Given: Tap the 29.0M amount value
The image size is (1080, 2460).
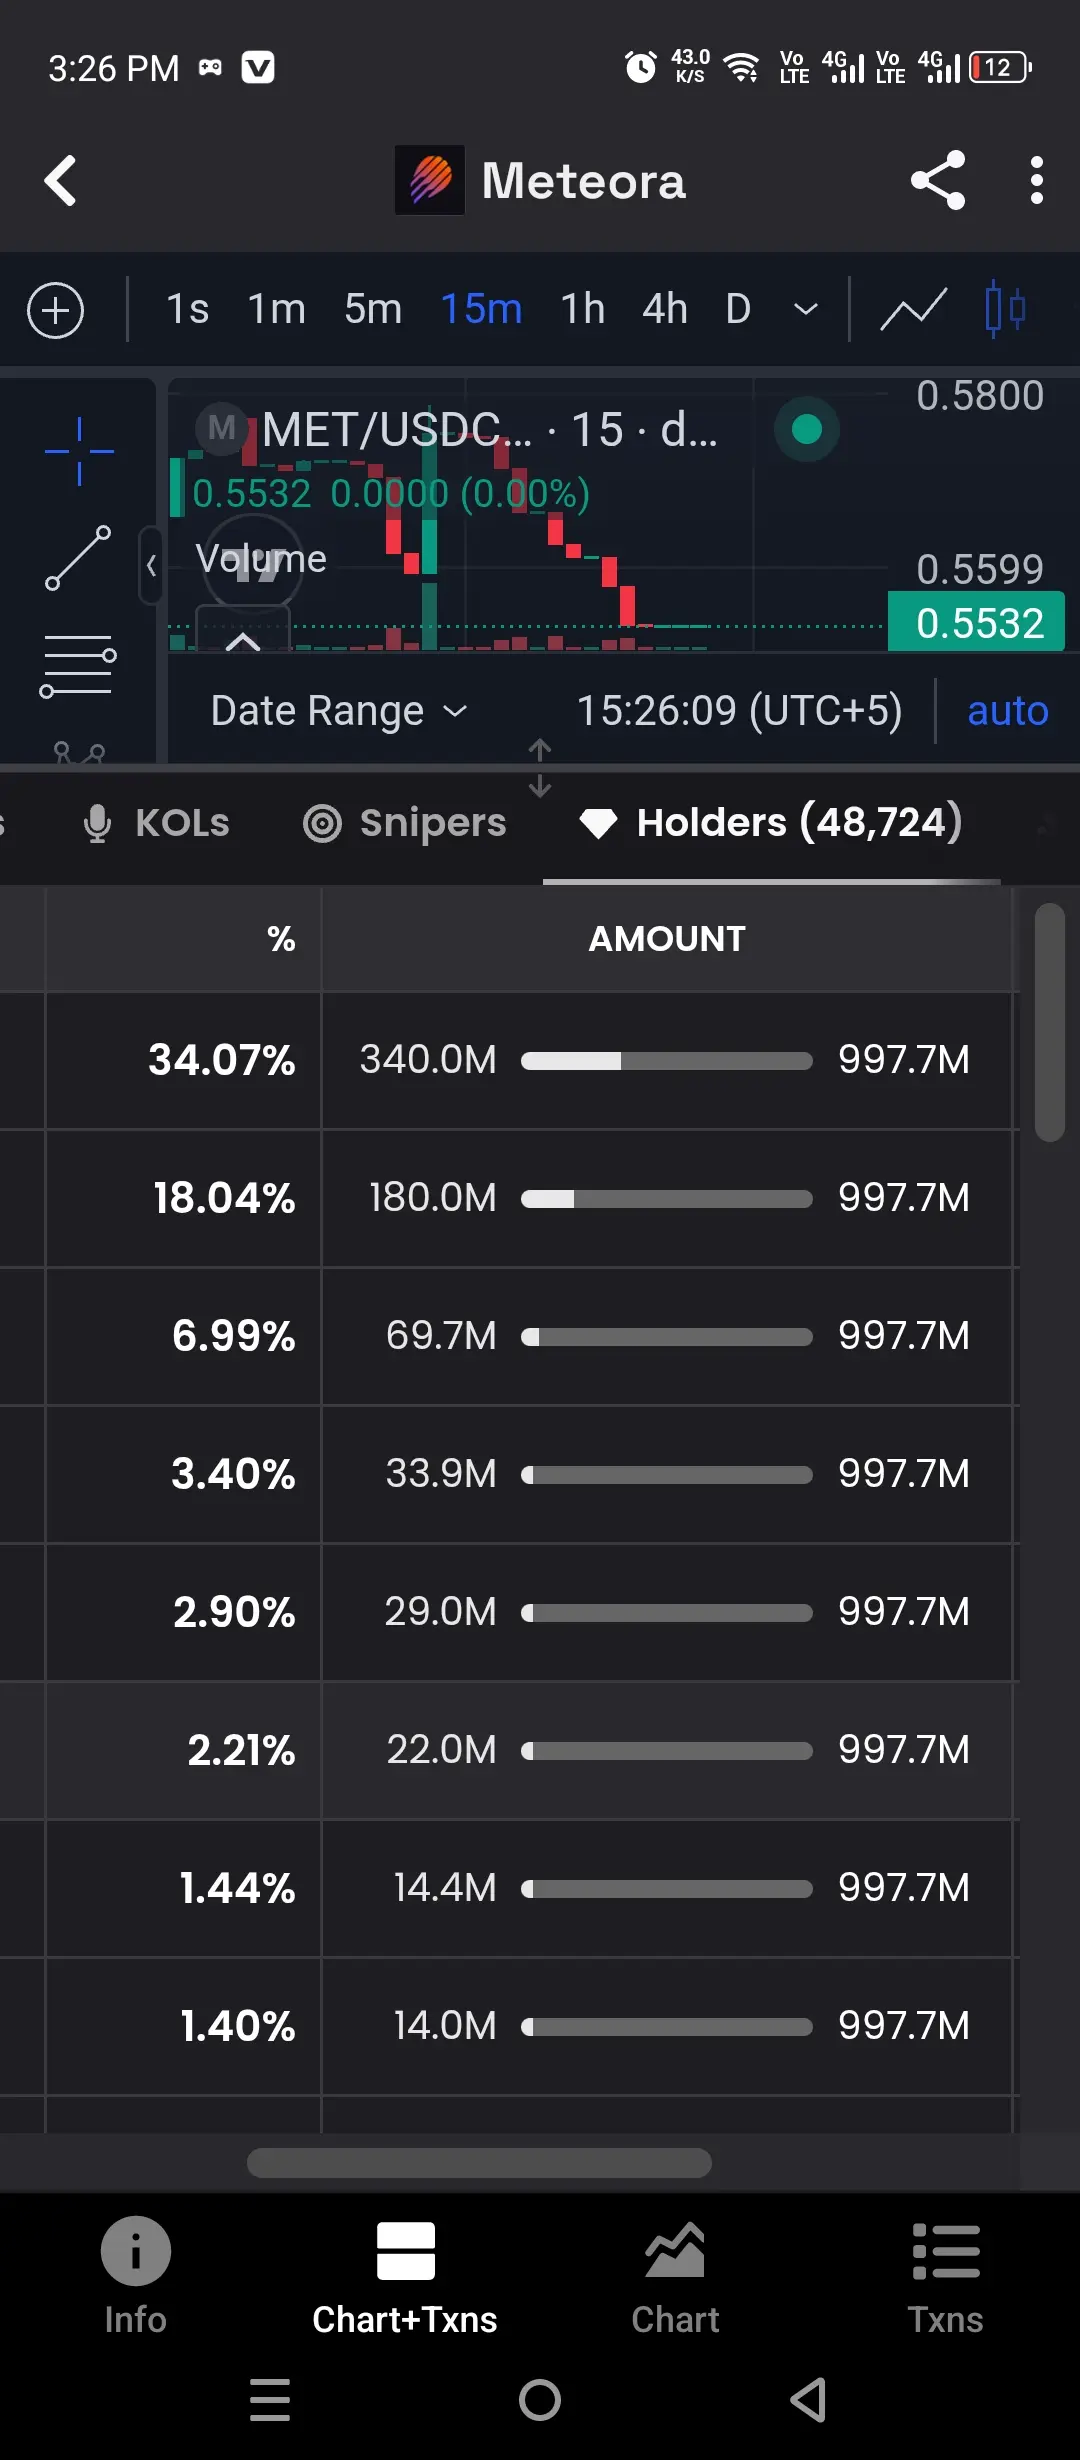Looking at the screenshot, I should [x=440, y=1611].
